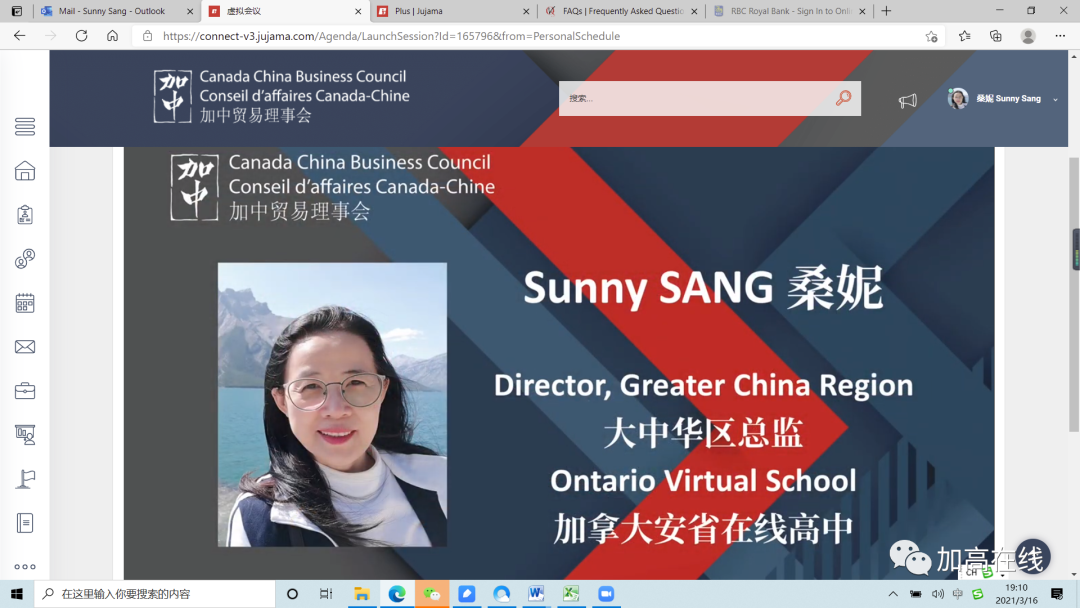Open Microsoft Edge from taskbar
The image size is (1080, 608).
tap(397, 594)
